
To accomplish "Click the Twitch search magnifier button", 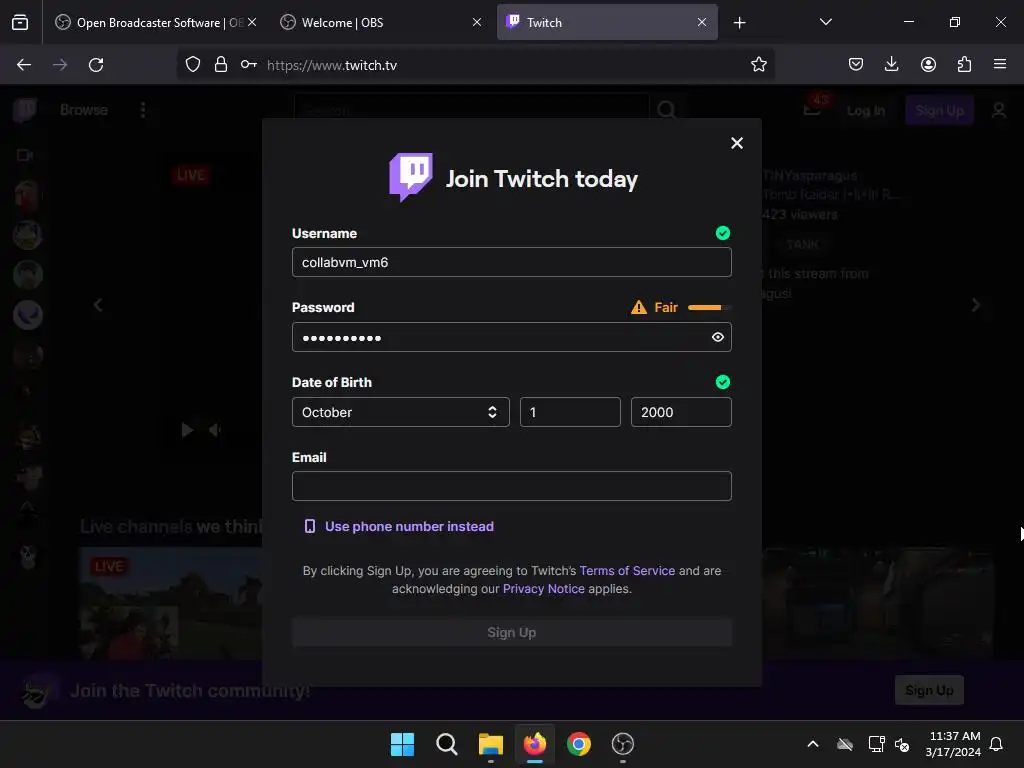I will [666, 110].
